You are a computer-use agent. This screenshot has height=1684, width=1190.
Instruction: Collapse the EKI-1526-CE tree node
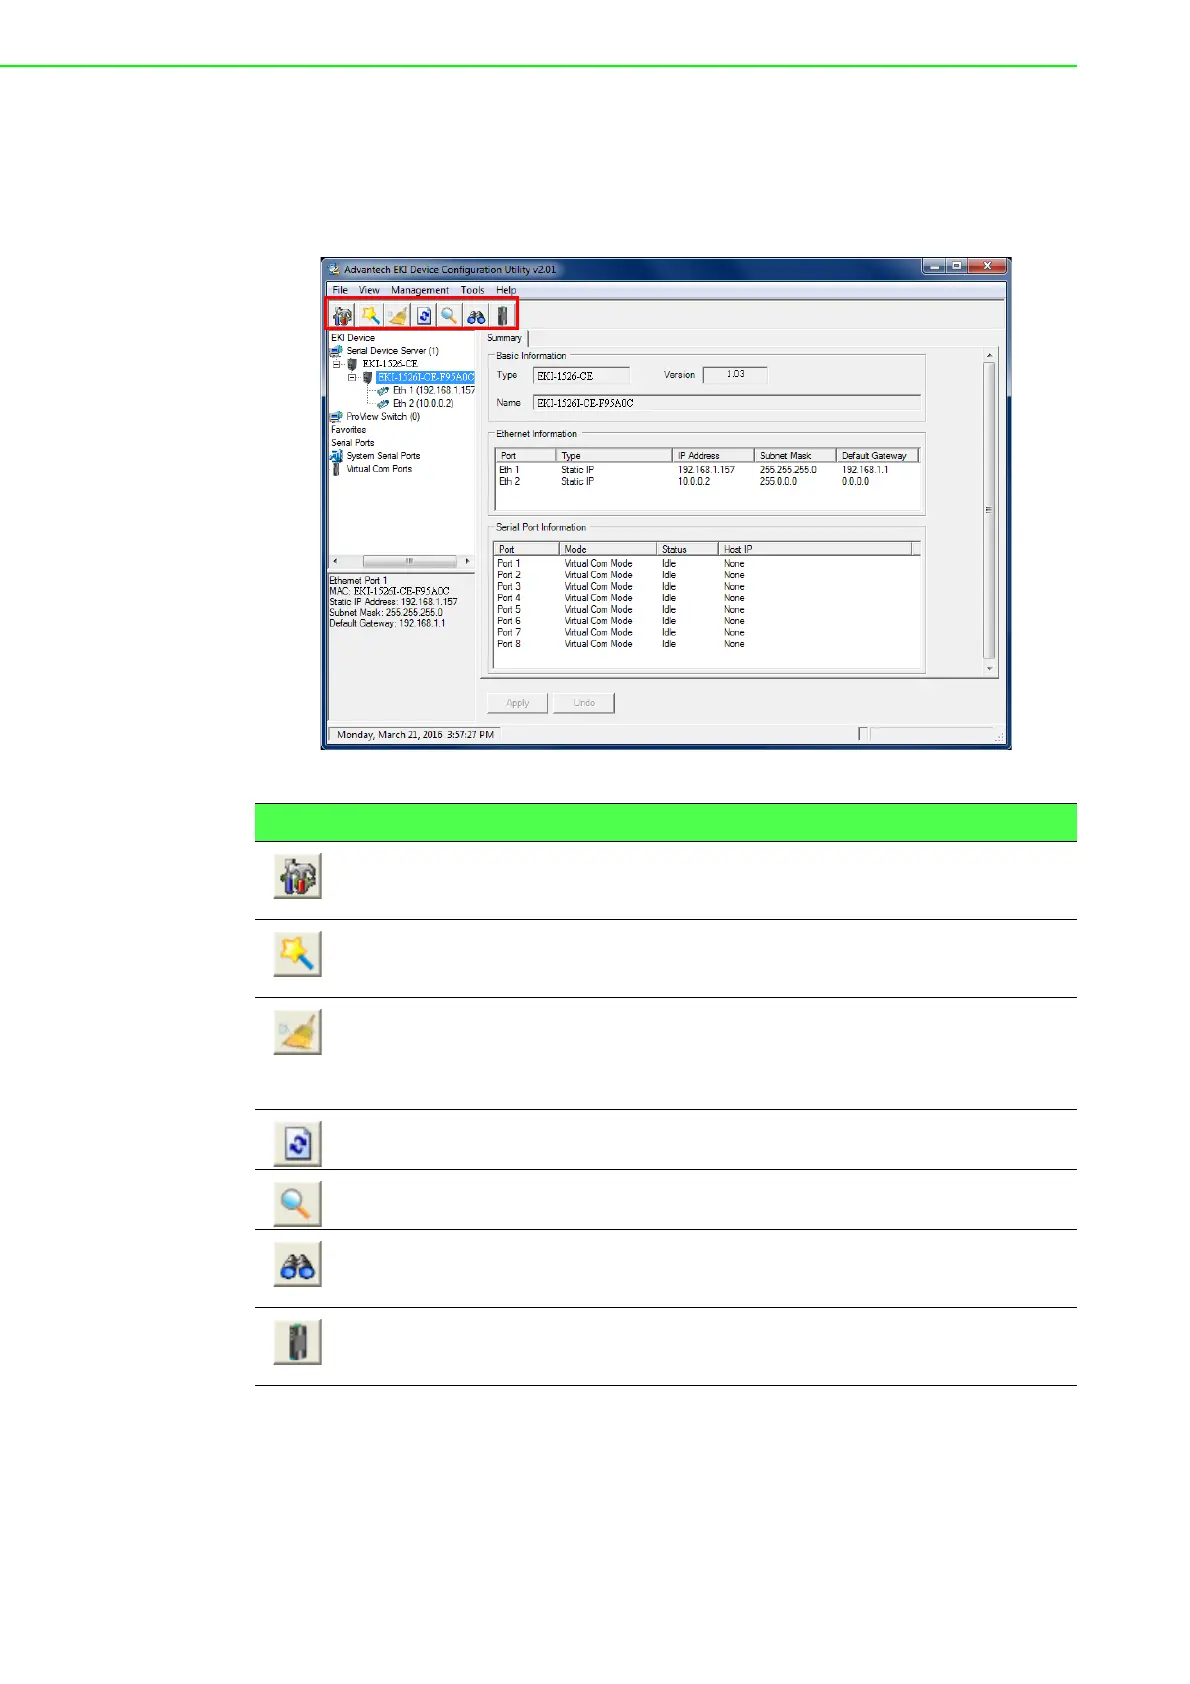pyautogui.click(x=337, y=364)
